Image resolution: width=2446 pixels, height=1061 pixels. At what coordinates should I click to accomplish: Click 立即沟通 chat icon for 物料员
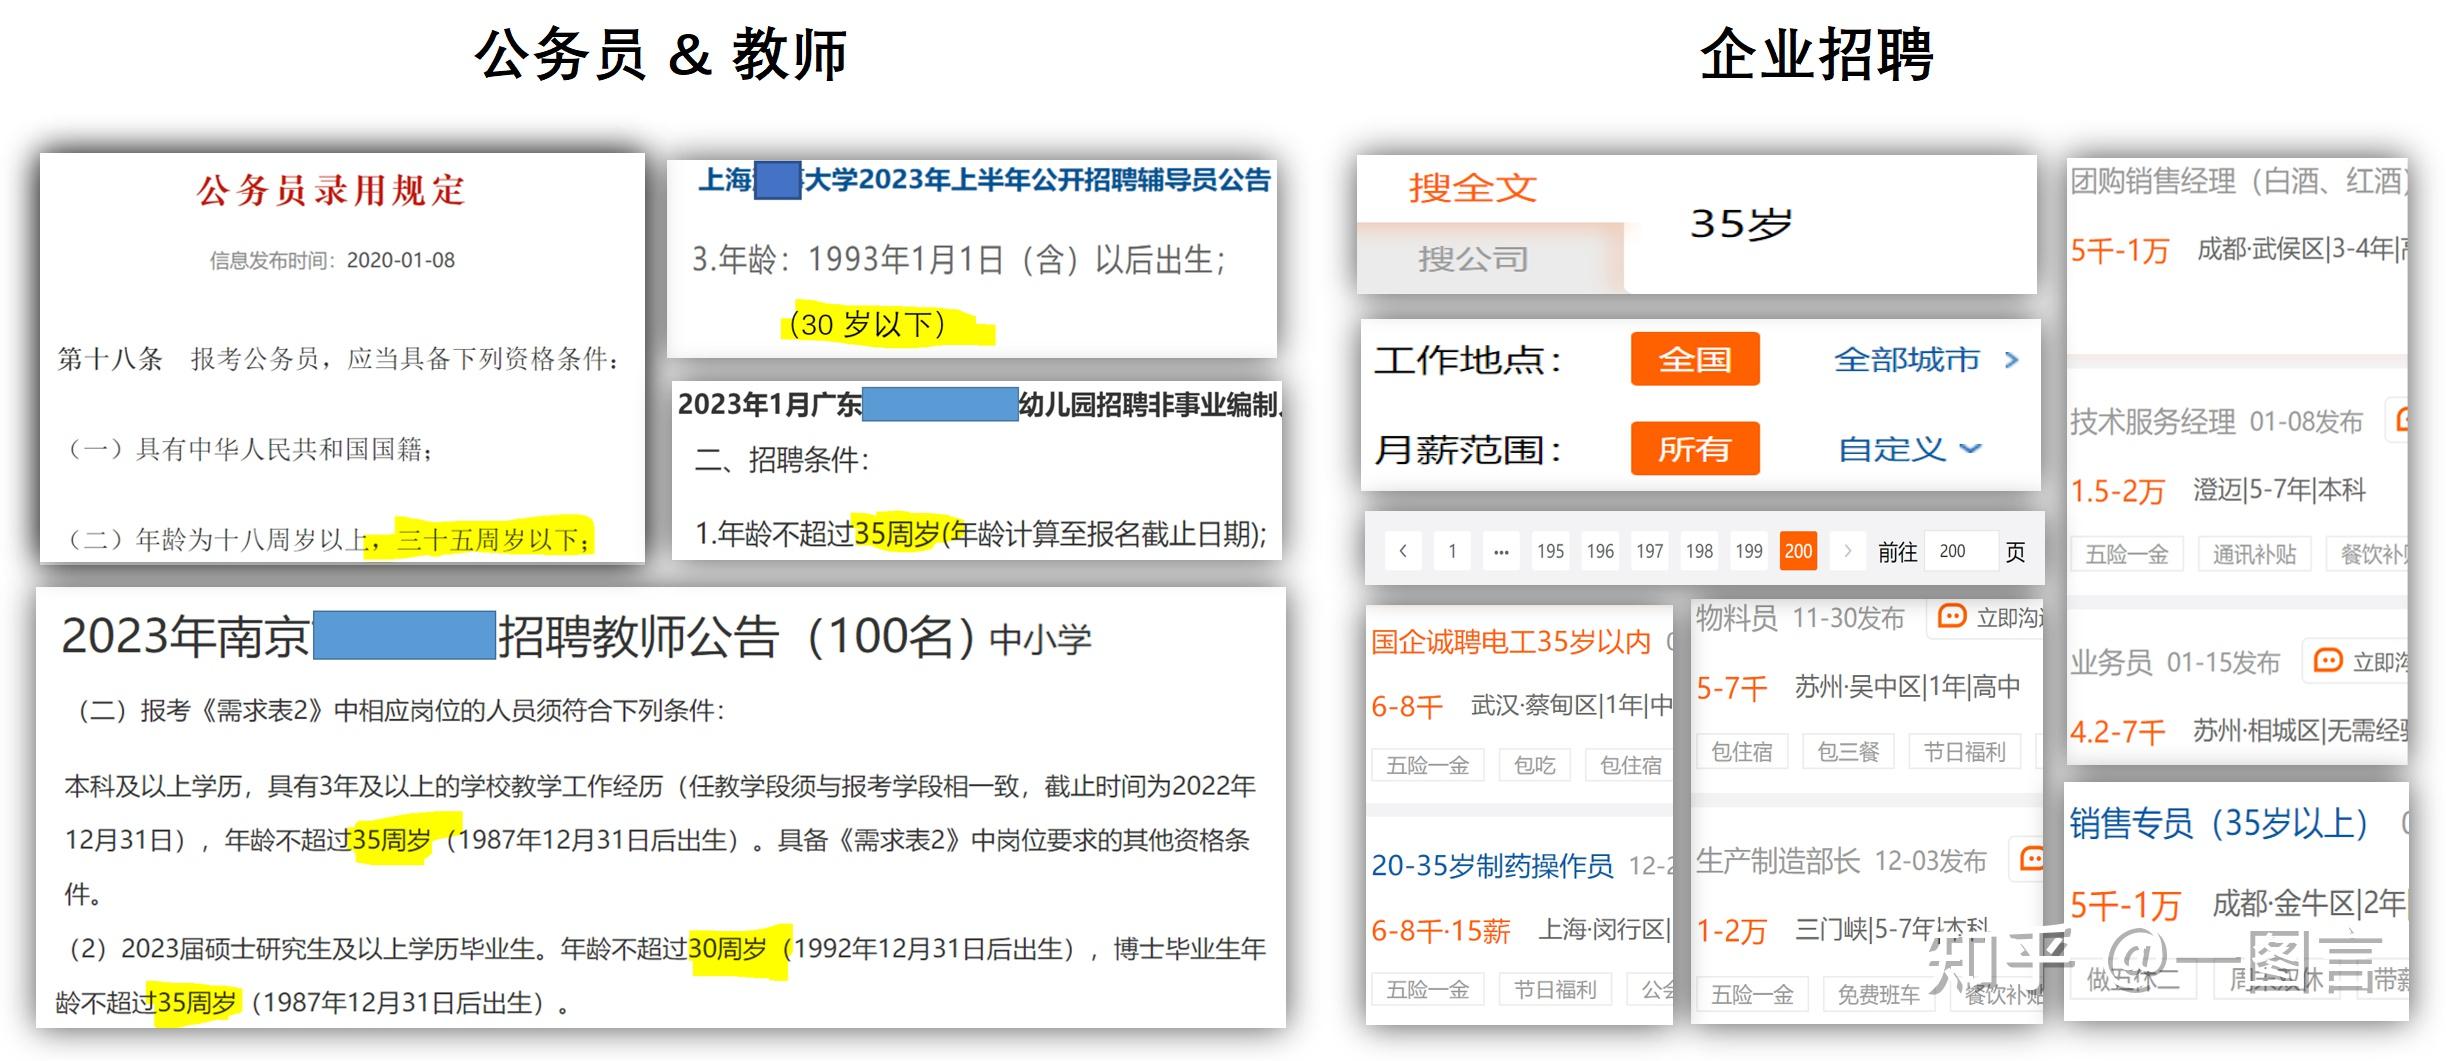(x=1952, y=617)
